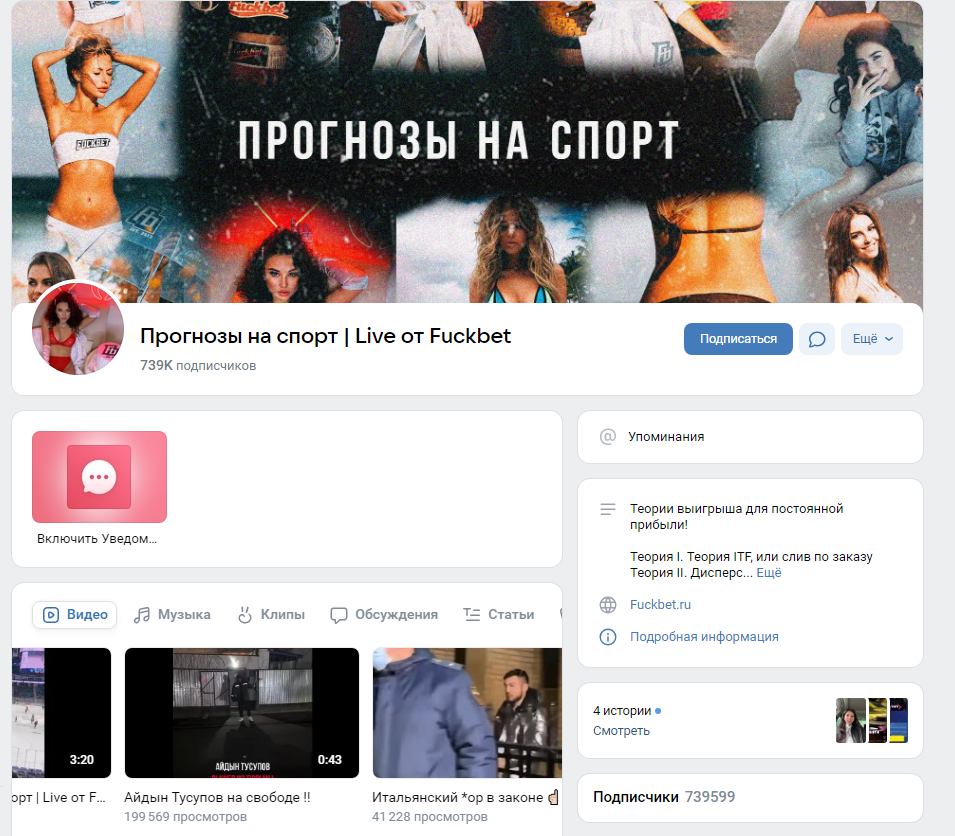
Task: Open Подробная информация link
Action: [703, 637]
